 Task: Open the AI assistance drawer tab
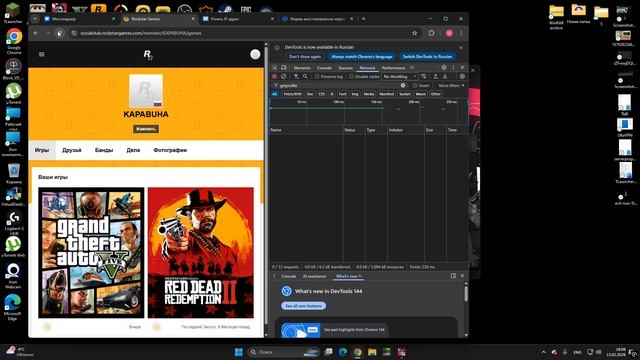314,276
